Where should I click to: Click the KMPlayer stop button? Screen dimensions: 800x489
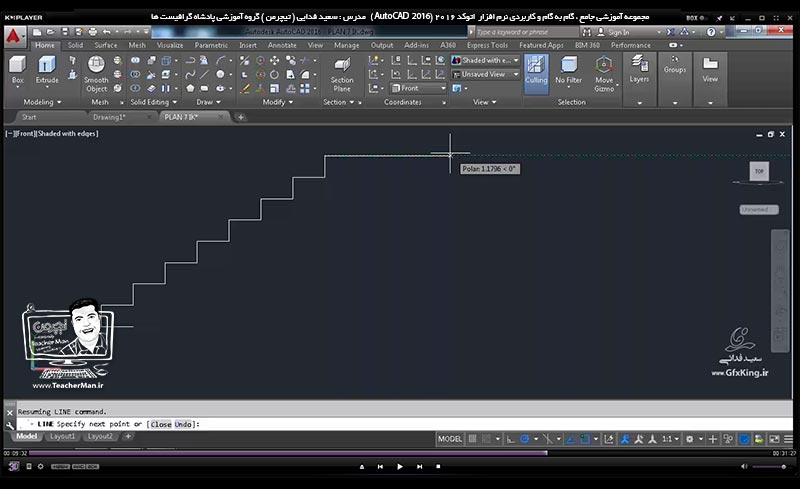[x=438, y=467]
